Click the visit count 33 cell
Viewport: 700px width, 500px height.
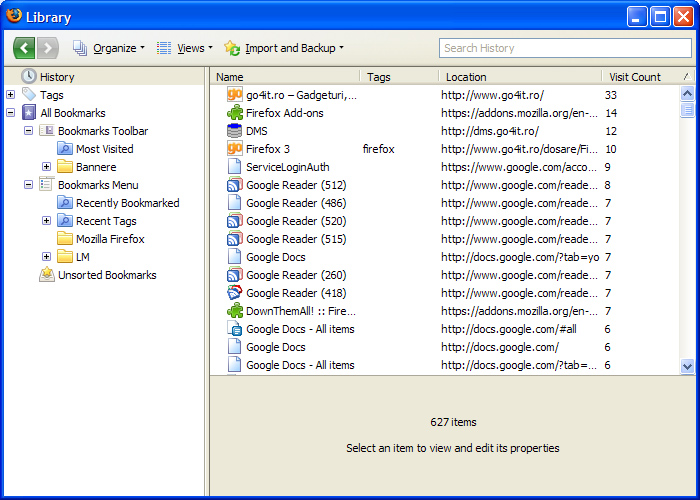(611, 95)
